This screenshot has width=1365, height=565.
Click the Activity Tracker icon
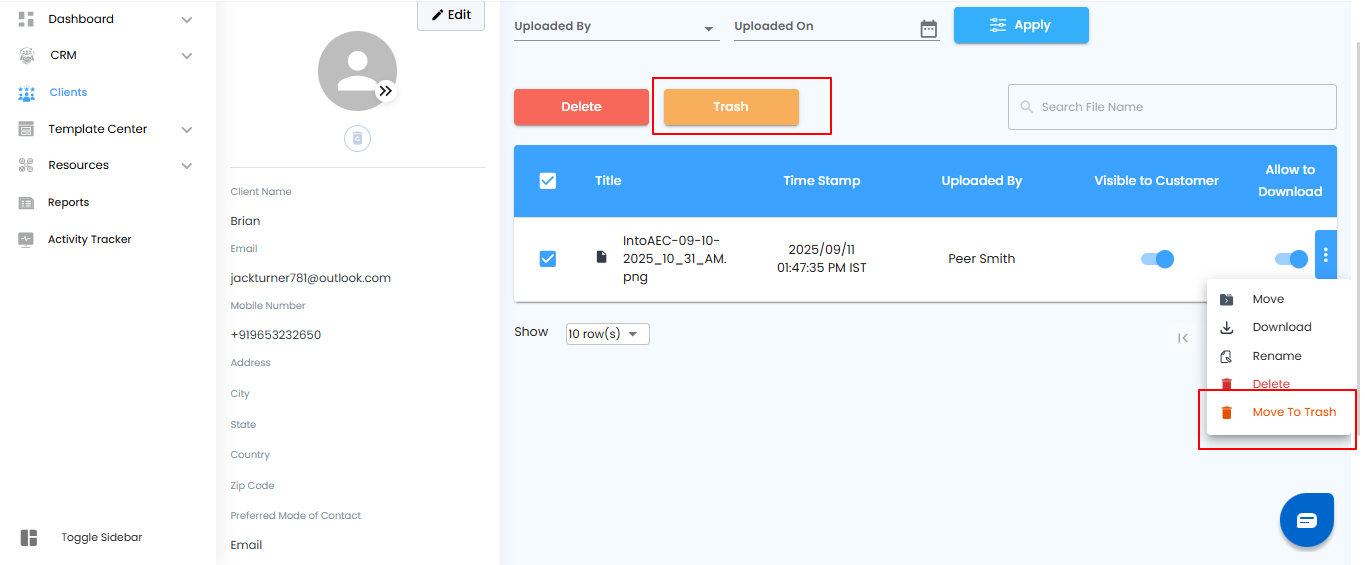coord(27,240)
